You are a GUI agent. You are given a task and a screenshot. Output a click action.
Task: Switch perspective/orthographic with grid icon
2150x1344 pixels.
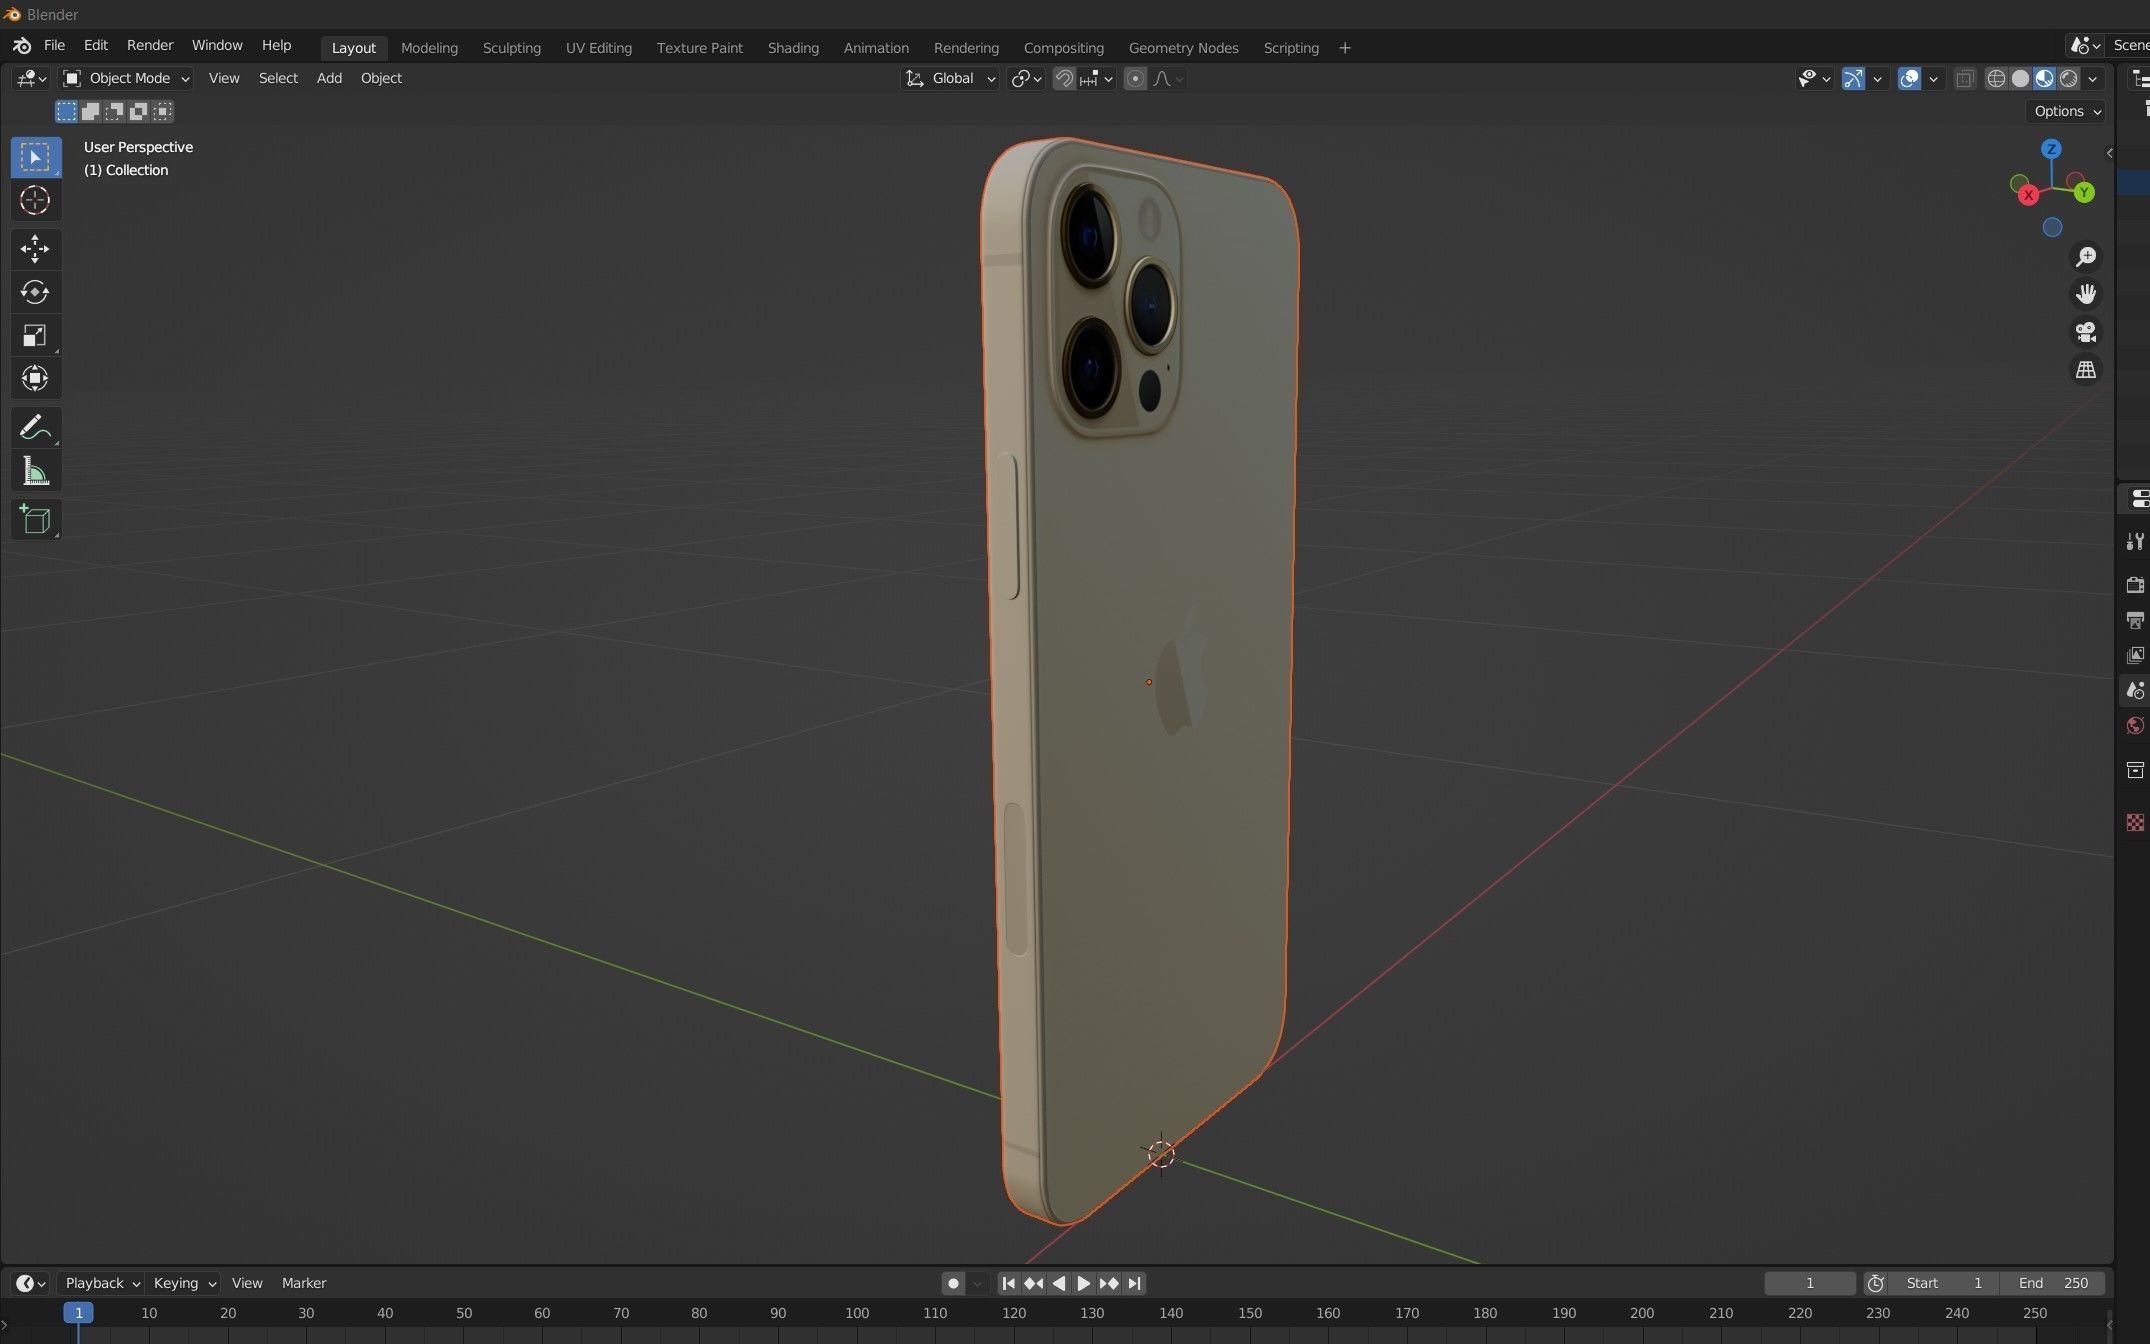coord(2086,370)
